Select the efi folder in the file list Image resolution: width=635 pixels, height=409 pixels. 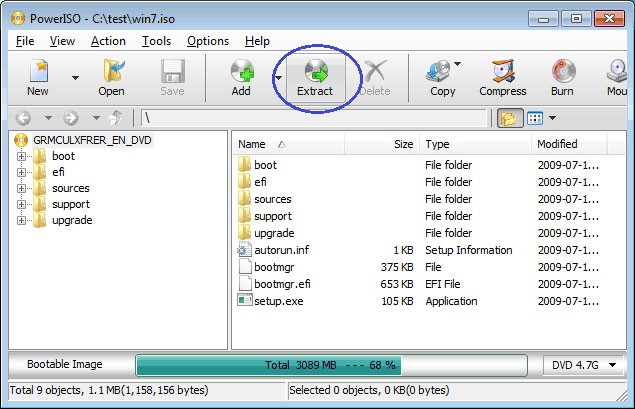point(260,182)
